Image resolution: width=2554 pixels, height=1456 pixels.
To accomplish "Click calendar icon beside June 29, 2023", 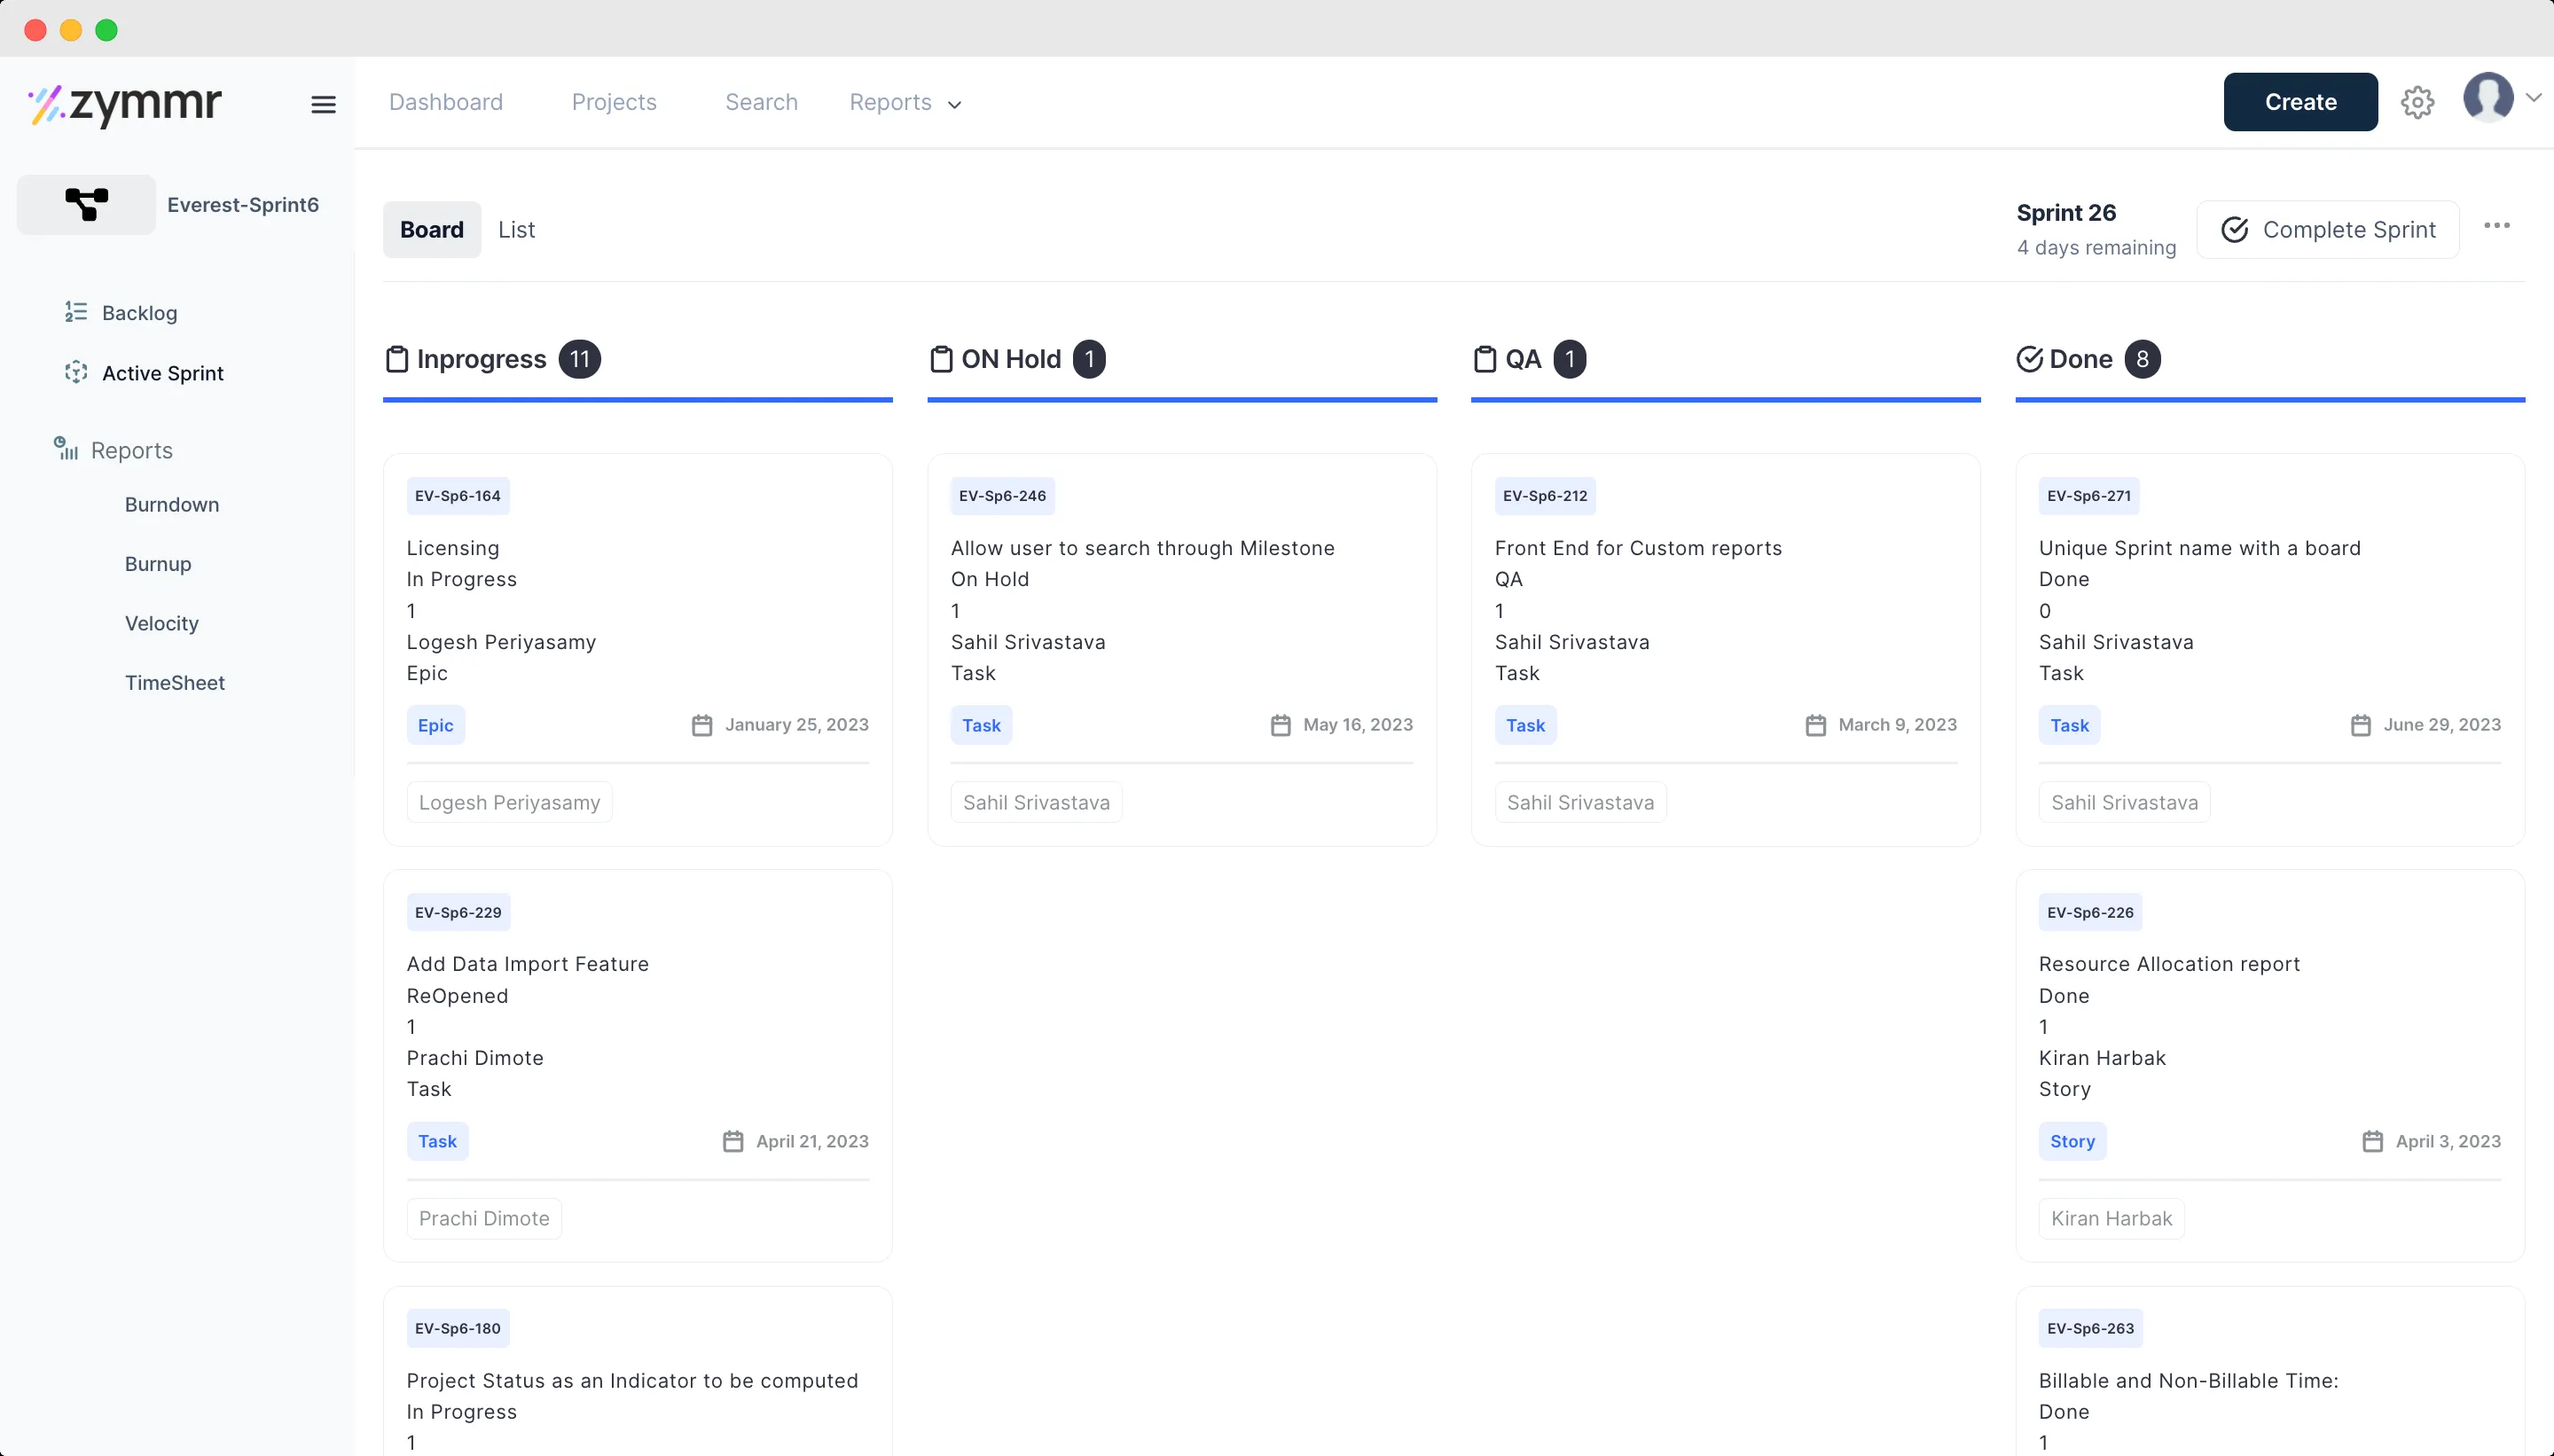I will point(2360,725).
